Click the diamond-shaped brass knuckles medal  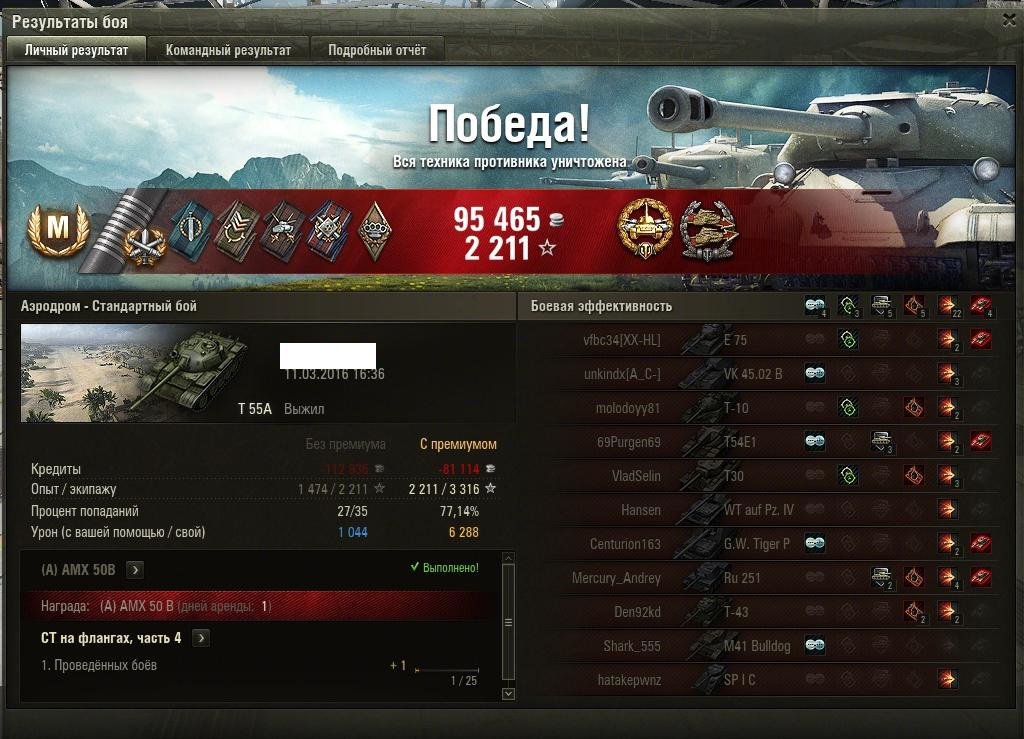pyautogui.click(x=374, y=231)
